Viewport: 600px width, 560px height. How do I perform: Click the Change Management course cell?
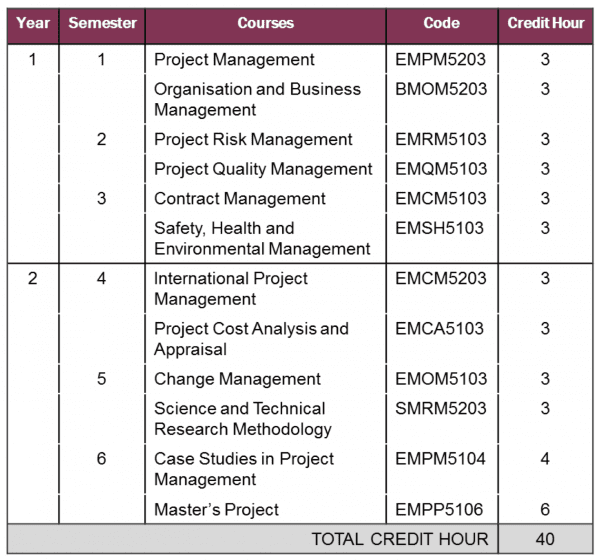click(237, 379)
